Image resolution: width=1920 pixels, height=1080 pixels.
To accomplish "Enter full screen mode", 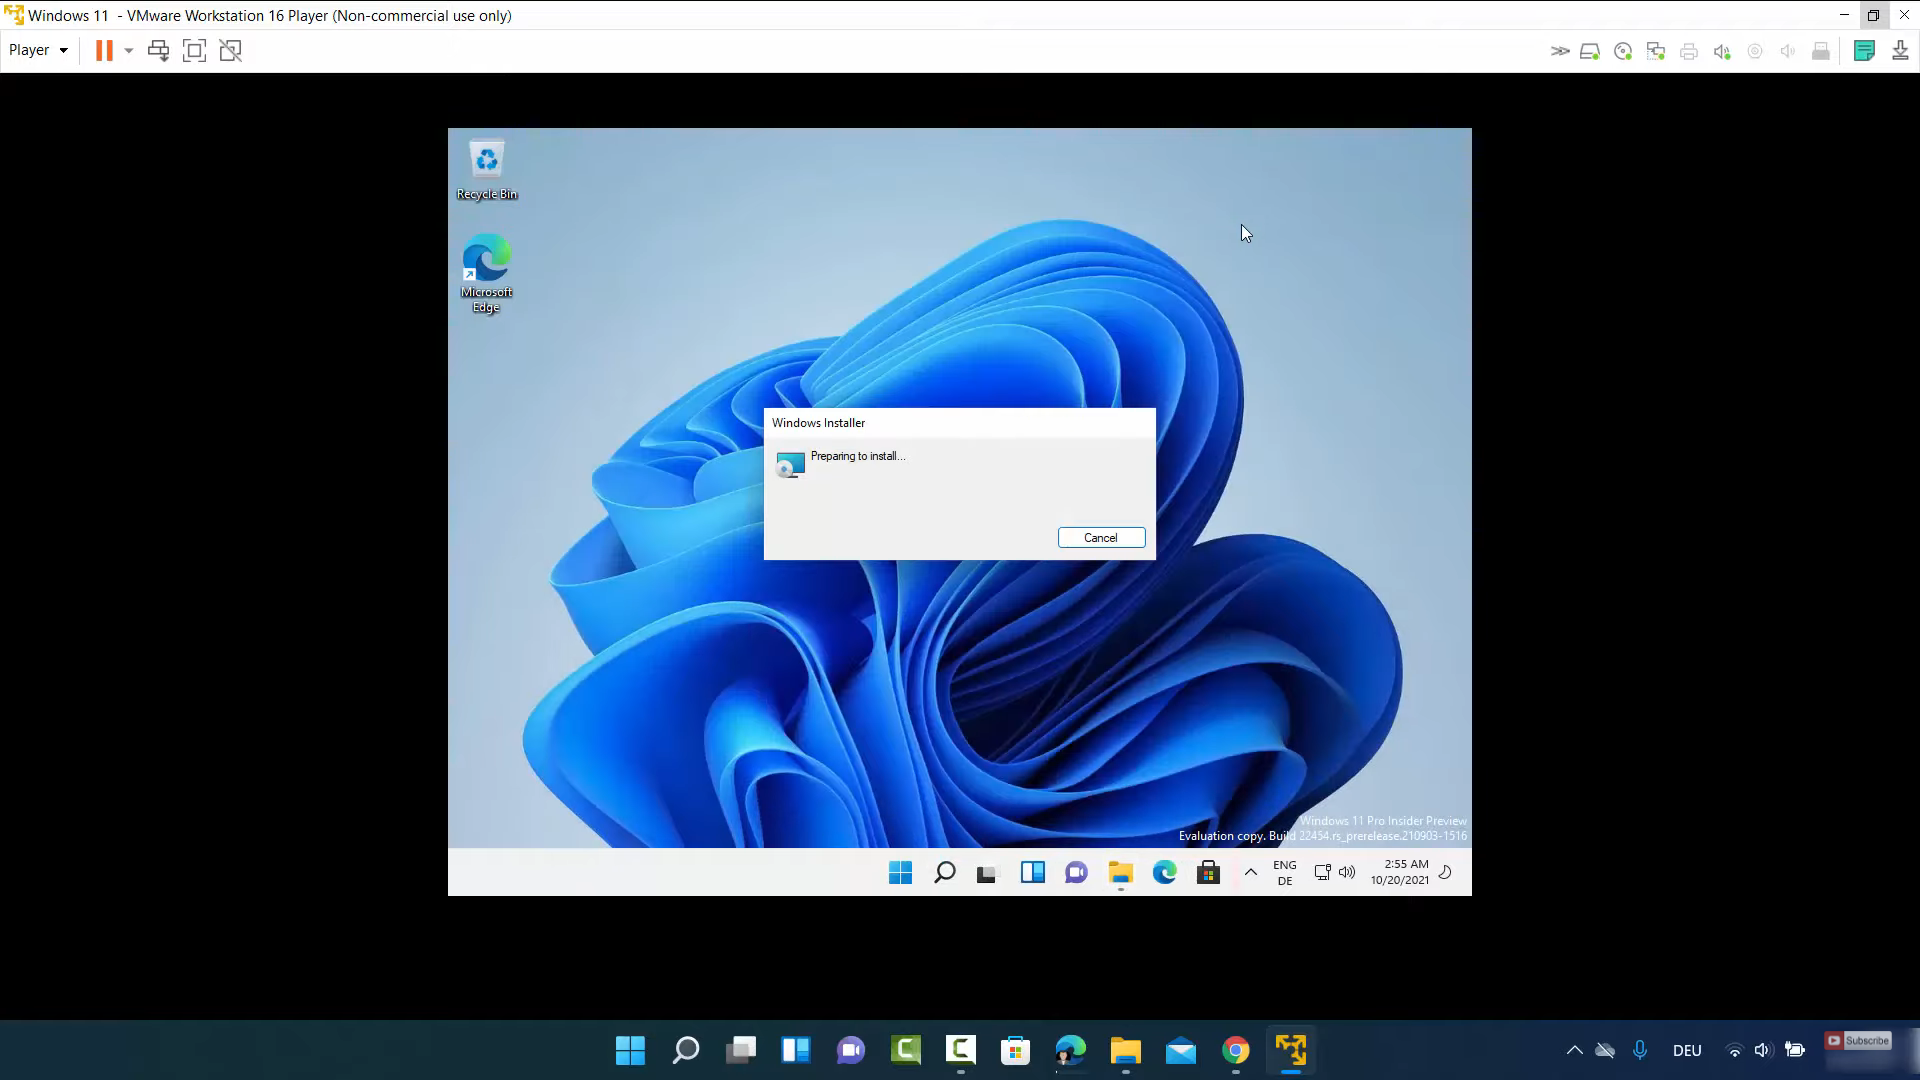I will point(195,51).
